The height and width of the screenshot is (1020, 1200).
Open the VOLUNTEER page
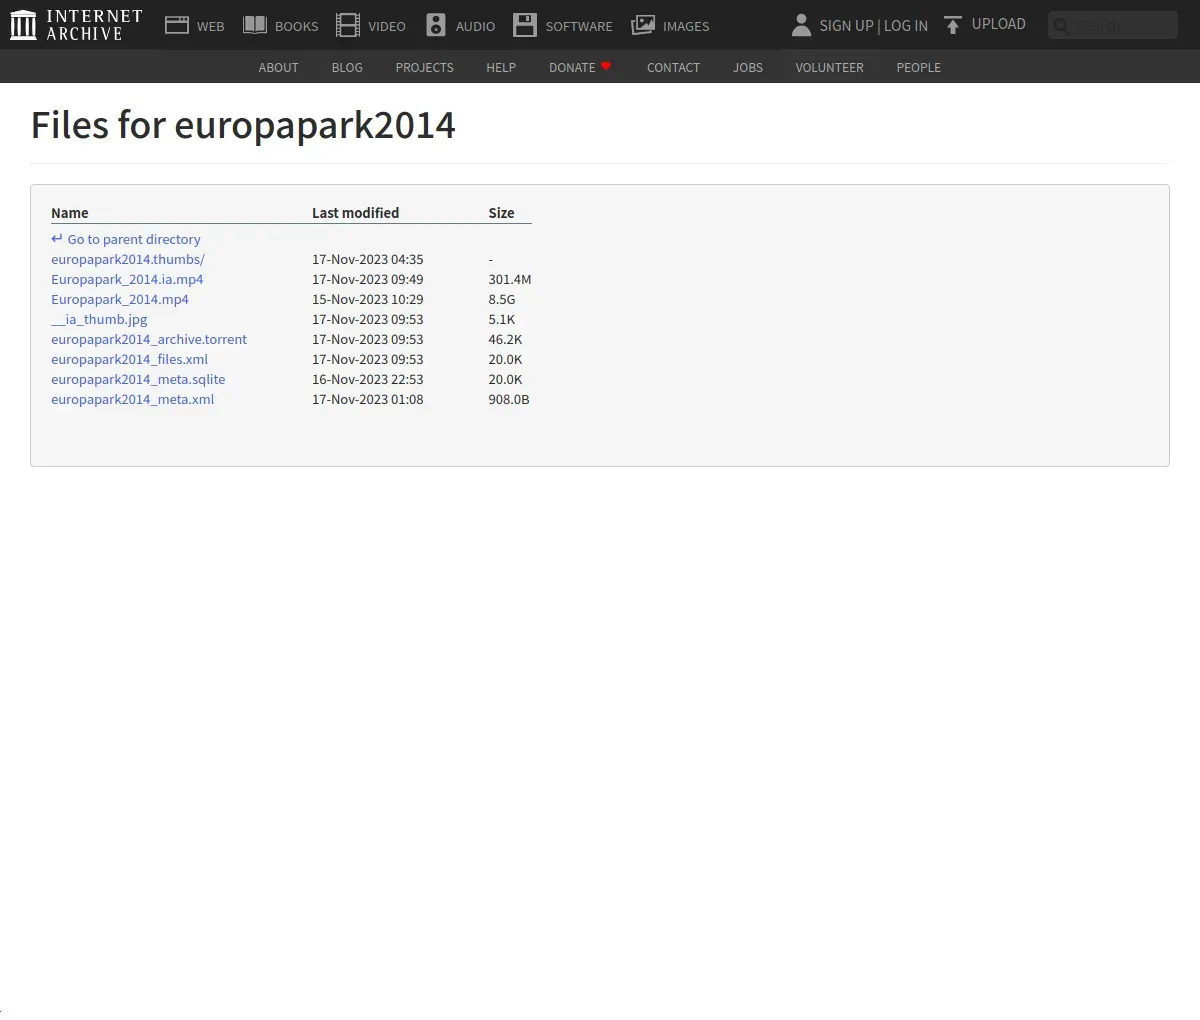(x=829, y=68)
